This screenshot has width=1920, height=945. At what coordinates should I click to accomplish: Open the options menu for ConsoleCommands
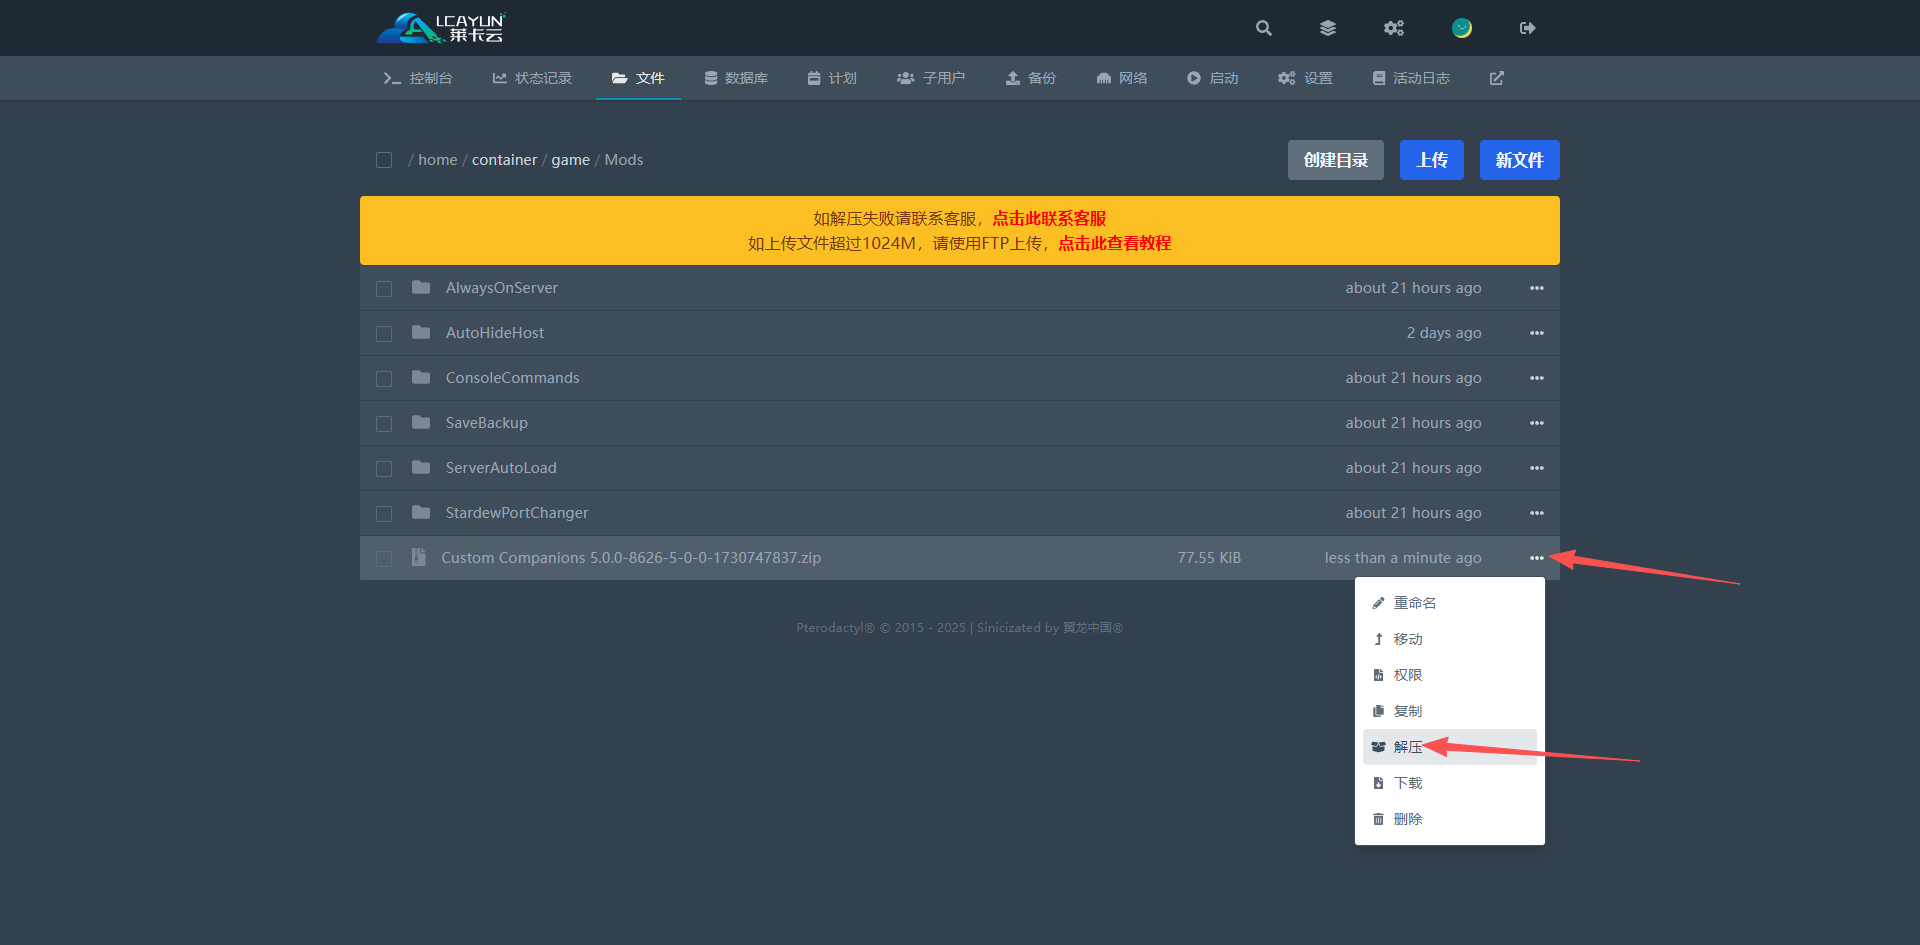click(x=1536, y=378)
